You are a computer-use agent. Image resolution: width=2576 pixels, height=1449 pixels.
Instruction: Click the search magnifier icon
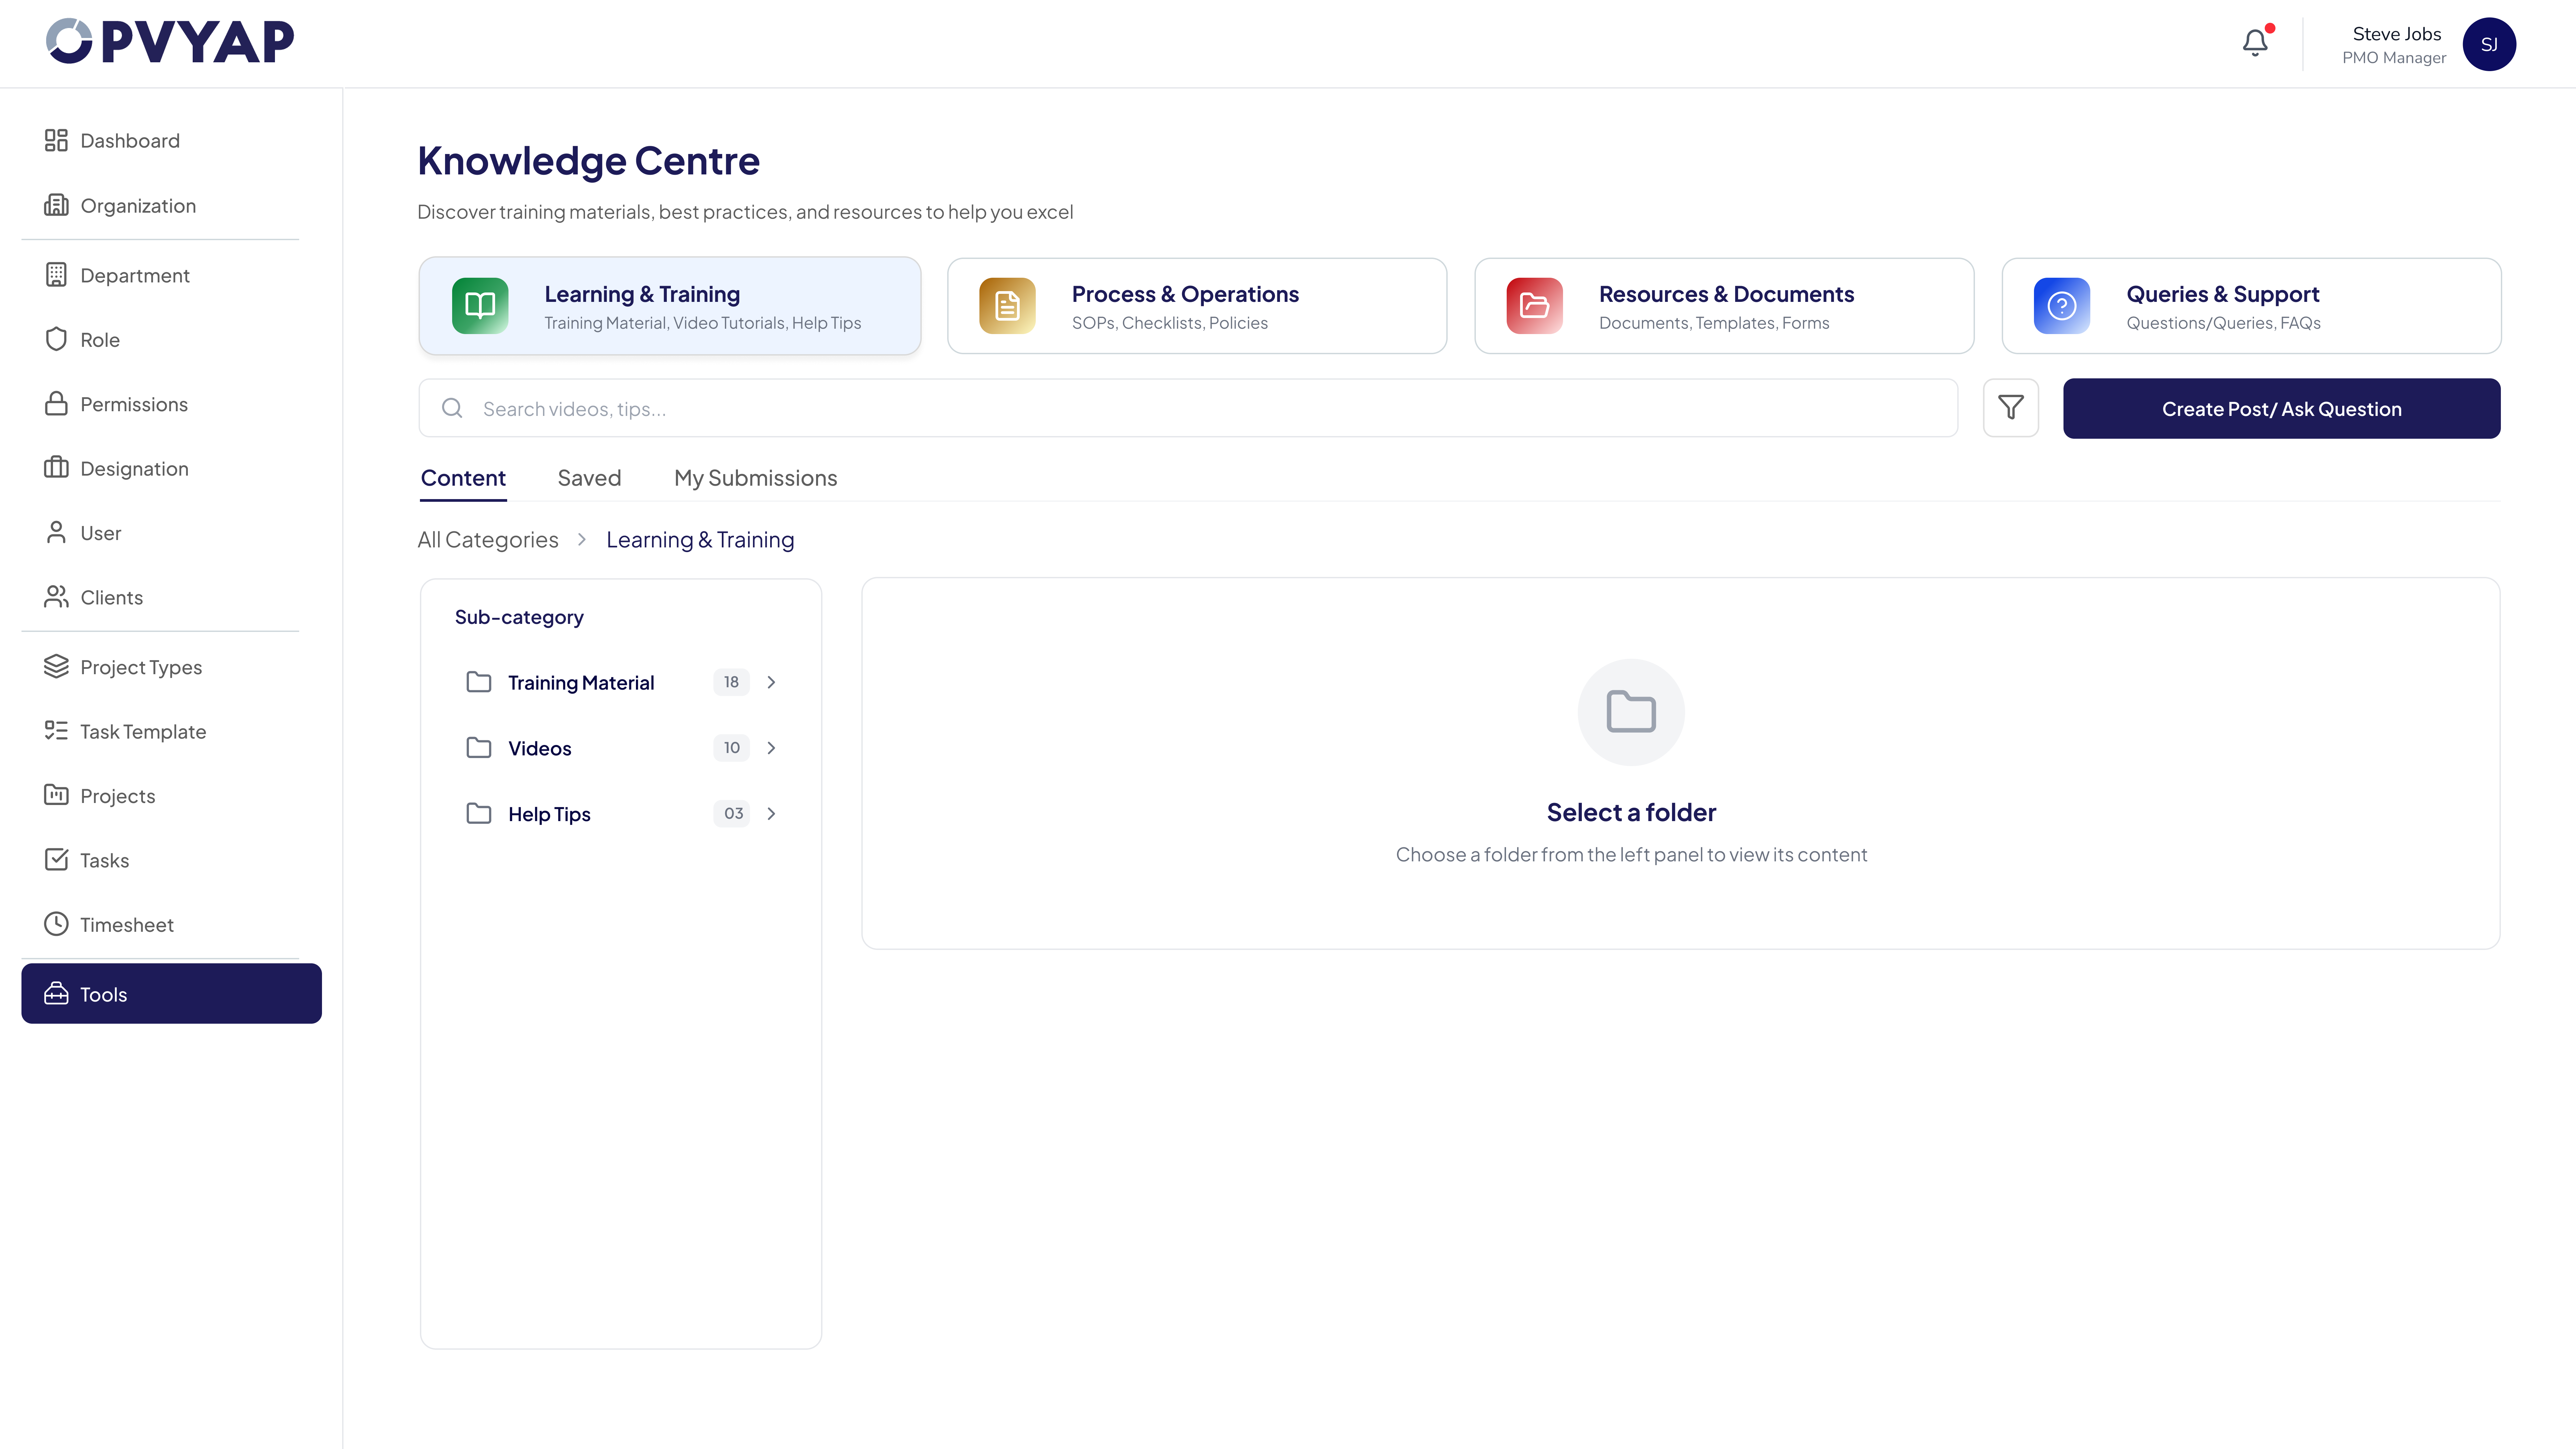pos(452,408)
